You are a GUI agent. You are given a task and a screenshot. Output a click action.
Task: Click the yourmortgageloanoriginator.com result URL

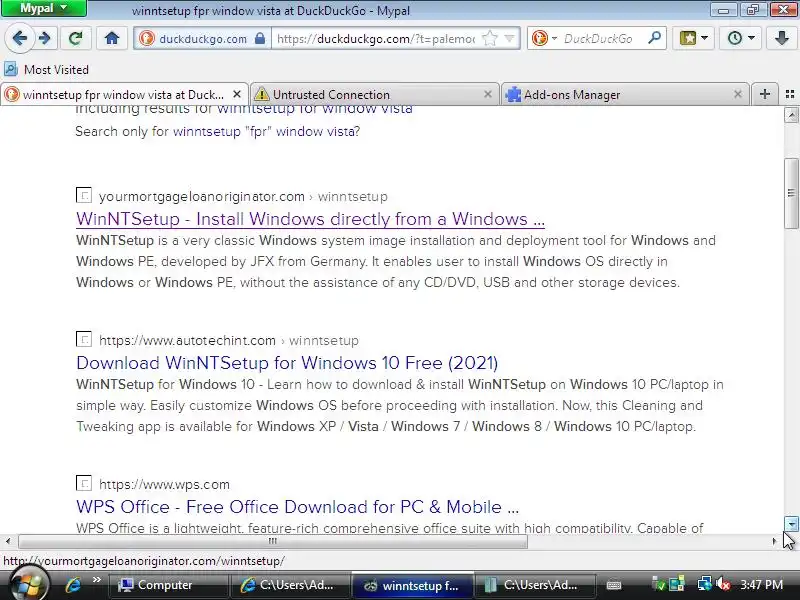[243, 196]
